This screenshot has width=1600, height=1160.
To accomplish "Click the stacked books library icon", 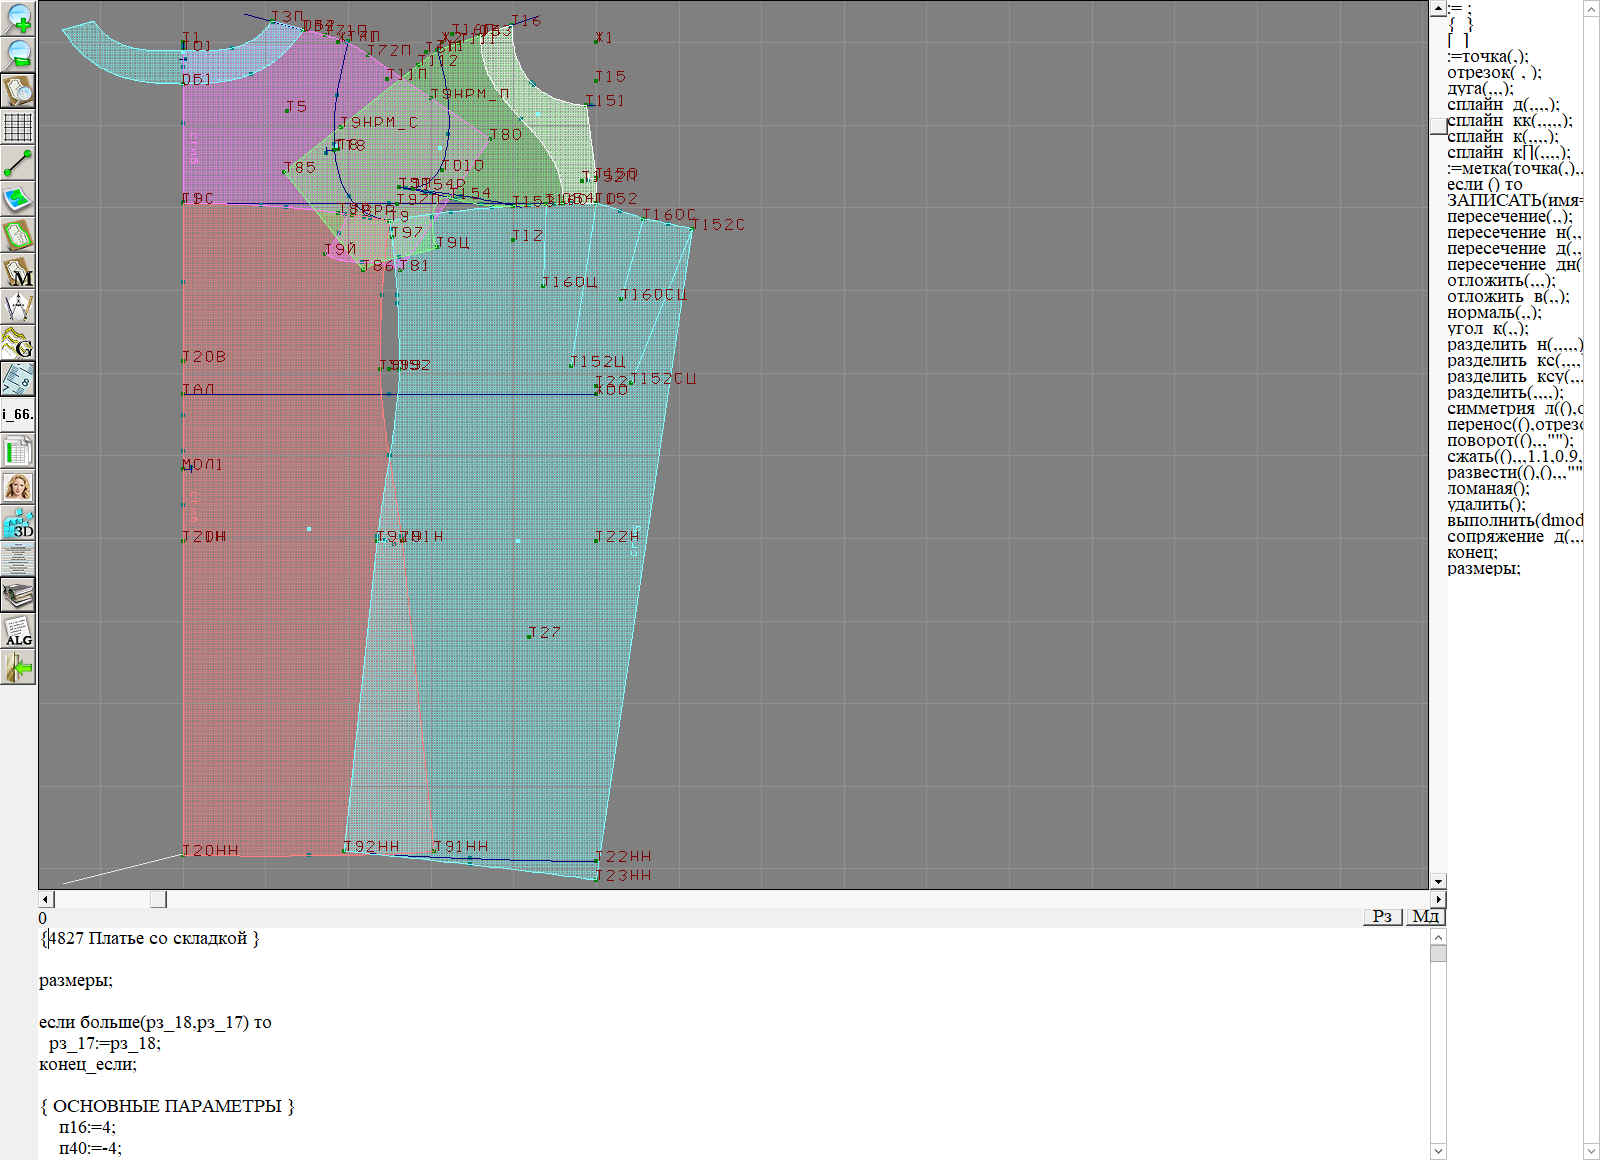I will point(18,595).
